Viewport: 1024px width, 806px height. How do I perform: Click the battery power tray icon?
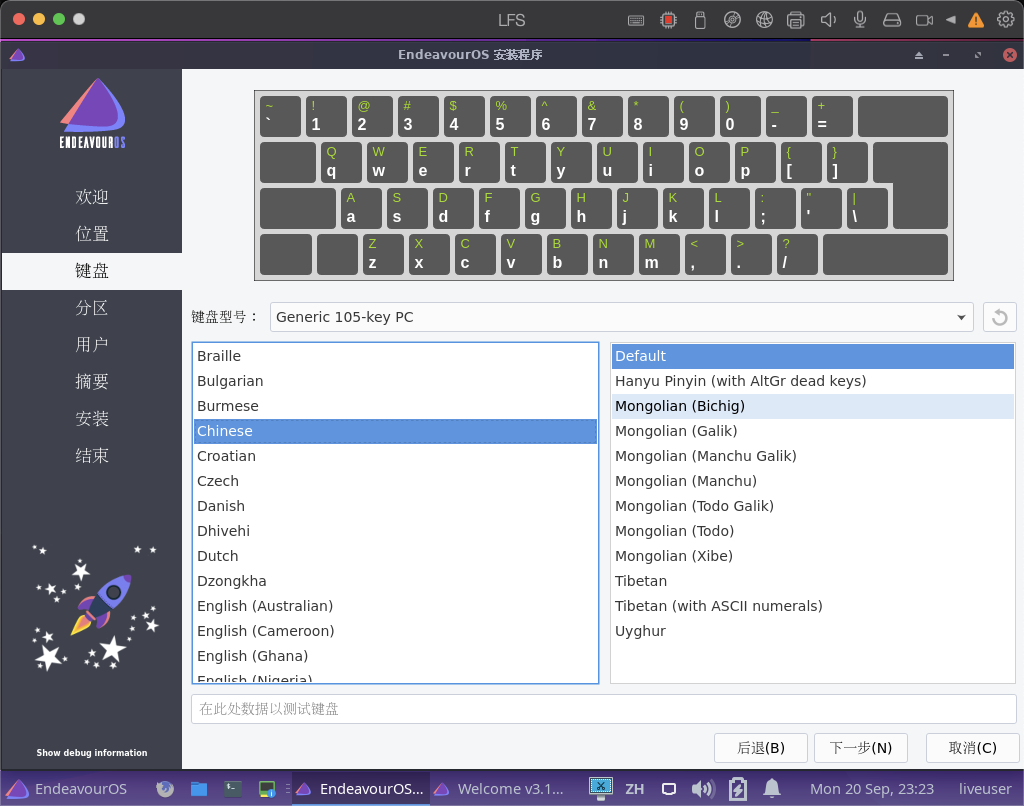pos(738,789)
